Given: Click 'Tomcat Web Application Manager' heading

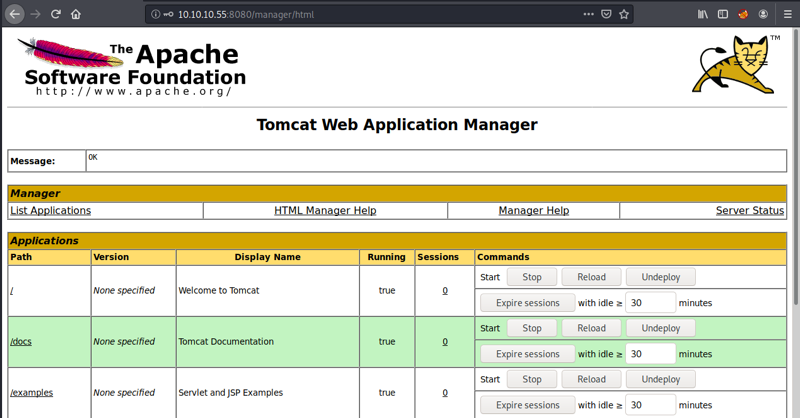Looking at the screenshot, I should pyautogui.click(x=397, y=125).
